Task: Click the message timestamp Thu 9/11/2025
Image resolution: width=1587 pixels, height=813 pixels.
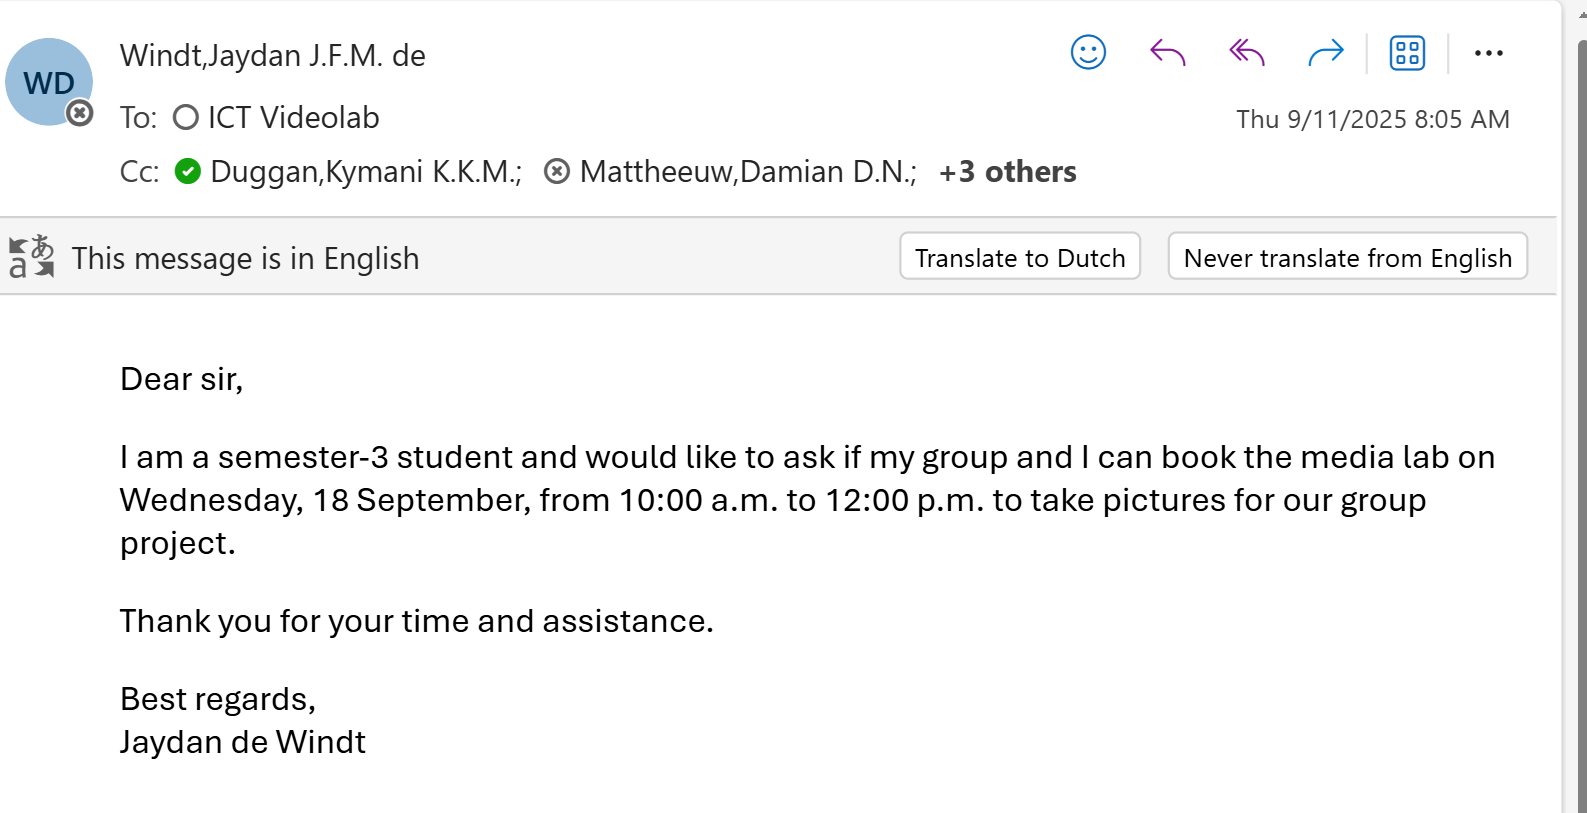Action: coord(1373,118)
